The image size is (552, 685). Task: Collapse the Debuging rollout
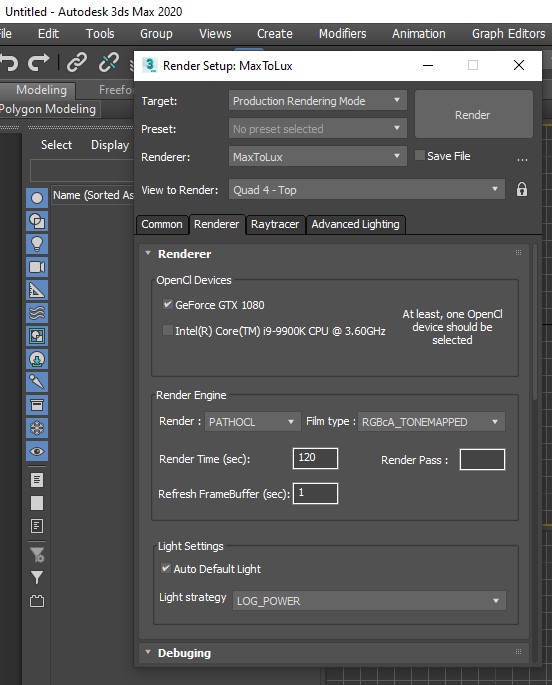(x=148, y=652)
